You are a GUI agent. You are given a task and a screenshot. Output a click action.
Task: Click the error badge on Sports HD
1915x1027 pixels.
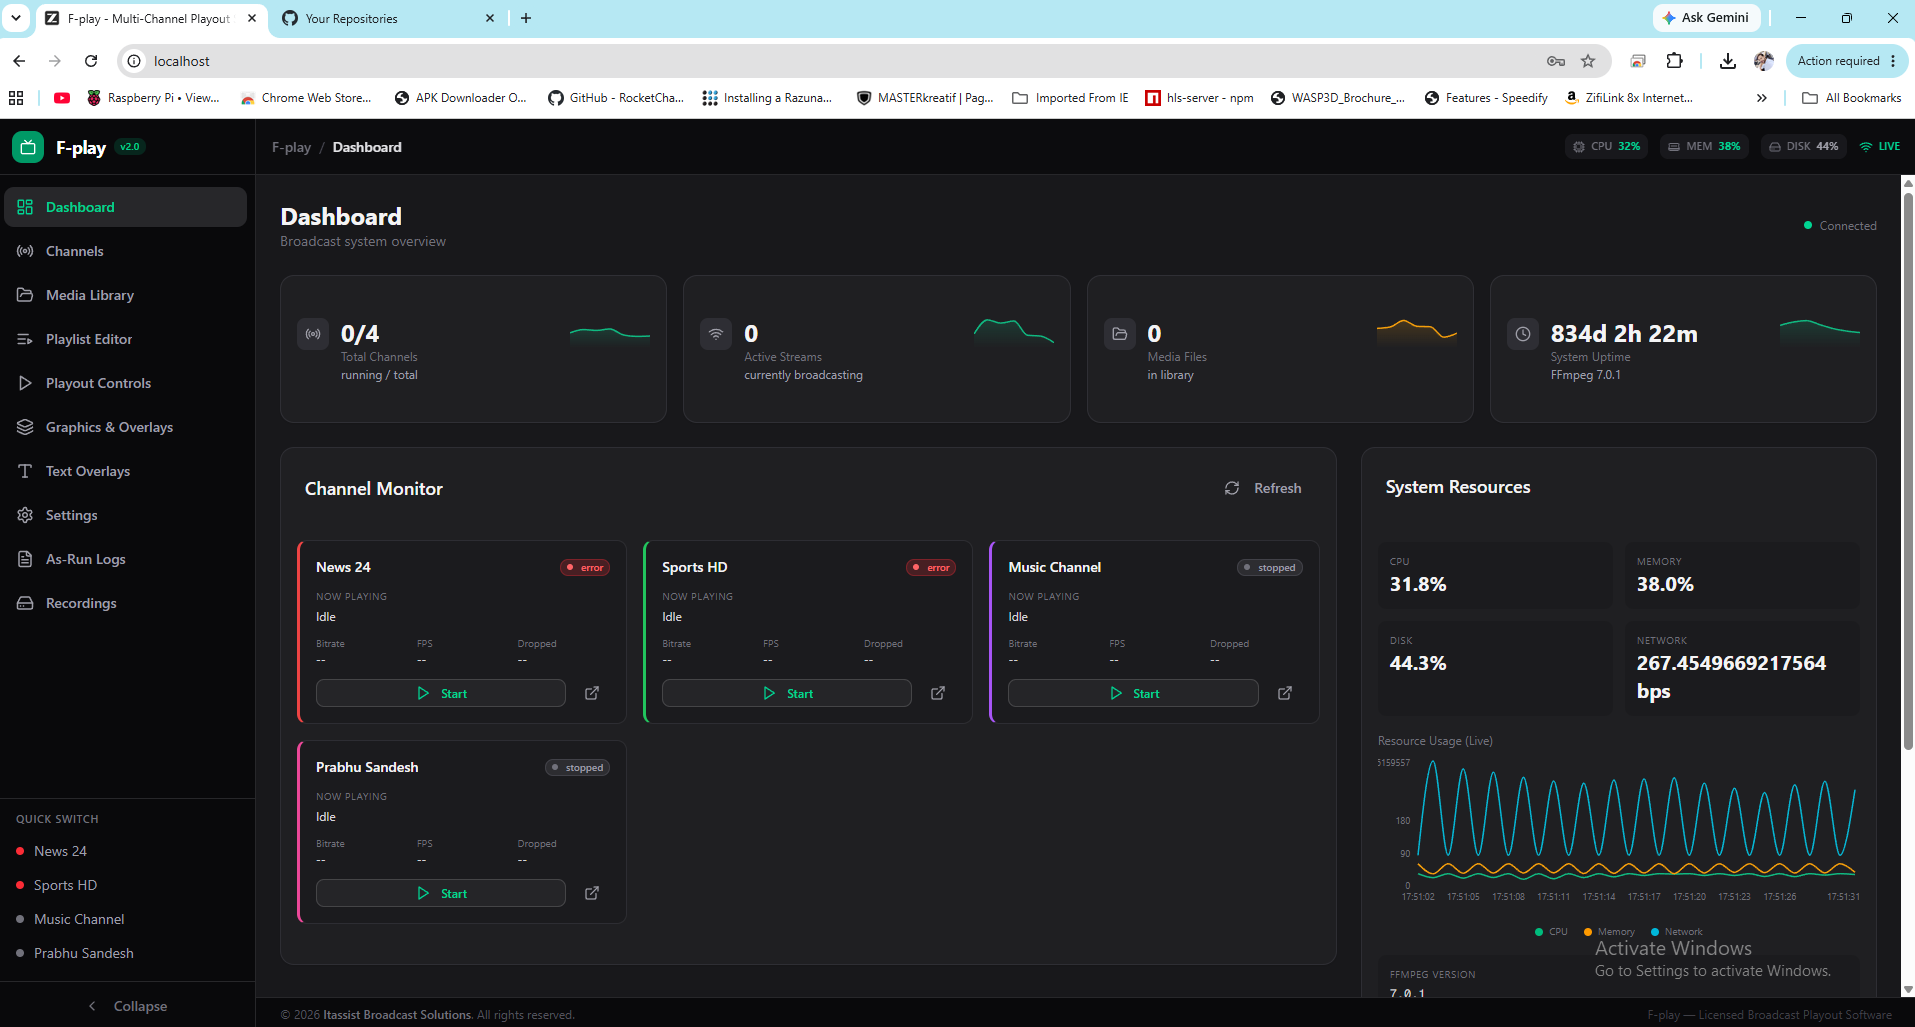(931, 567)
